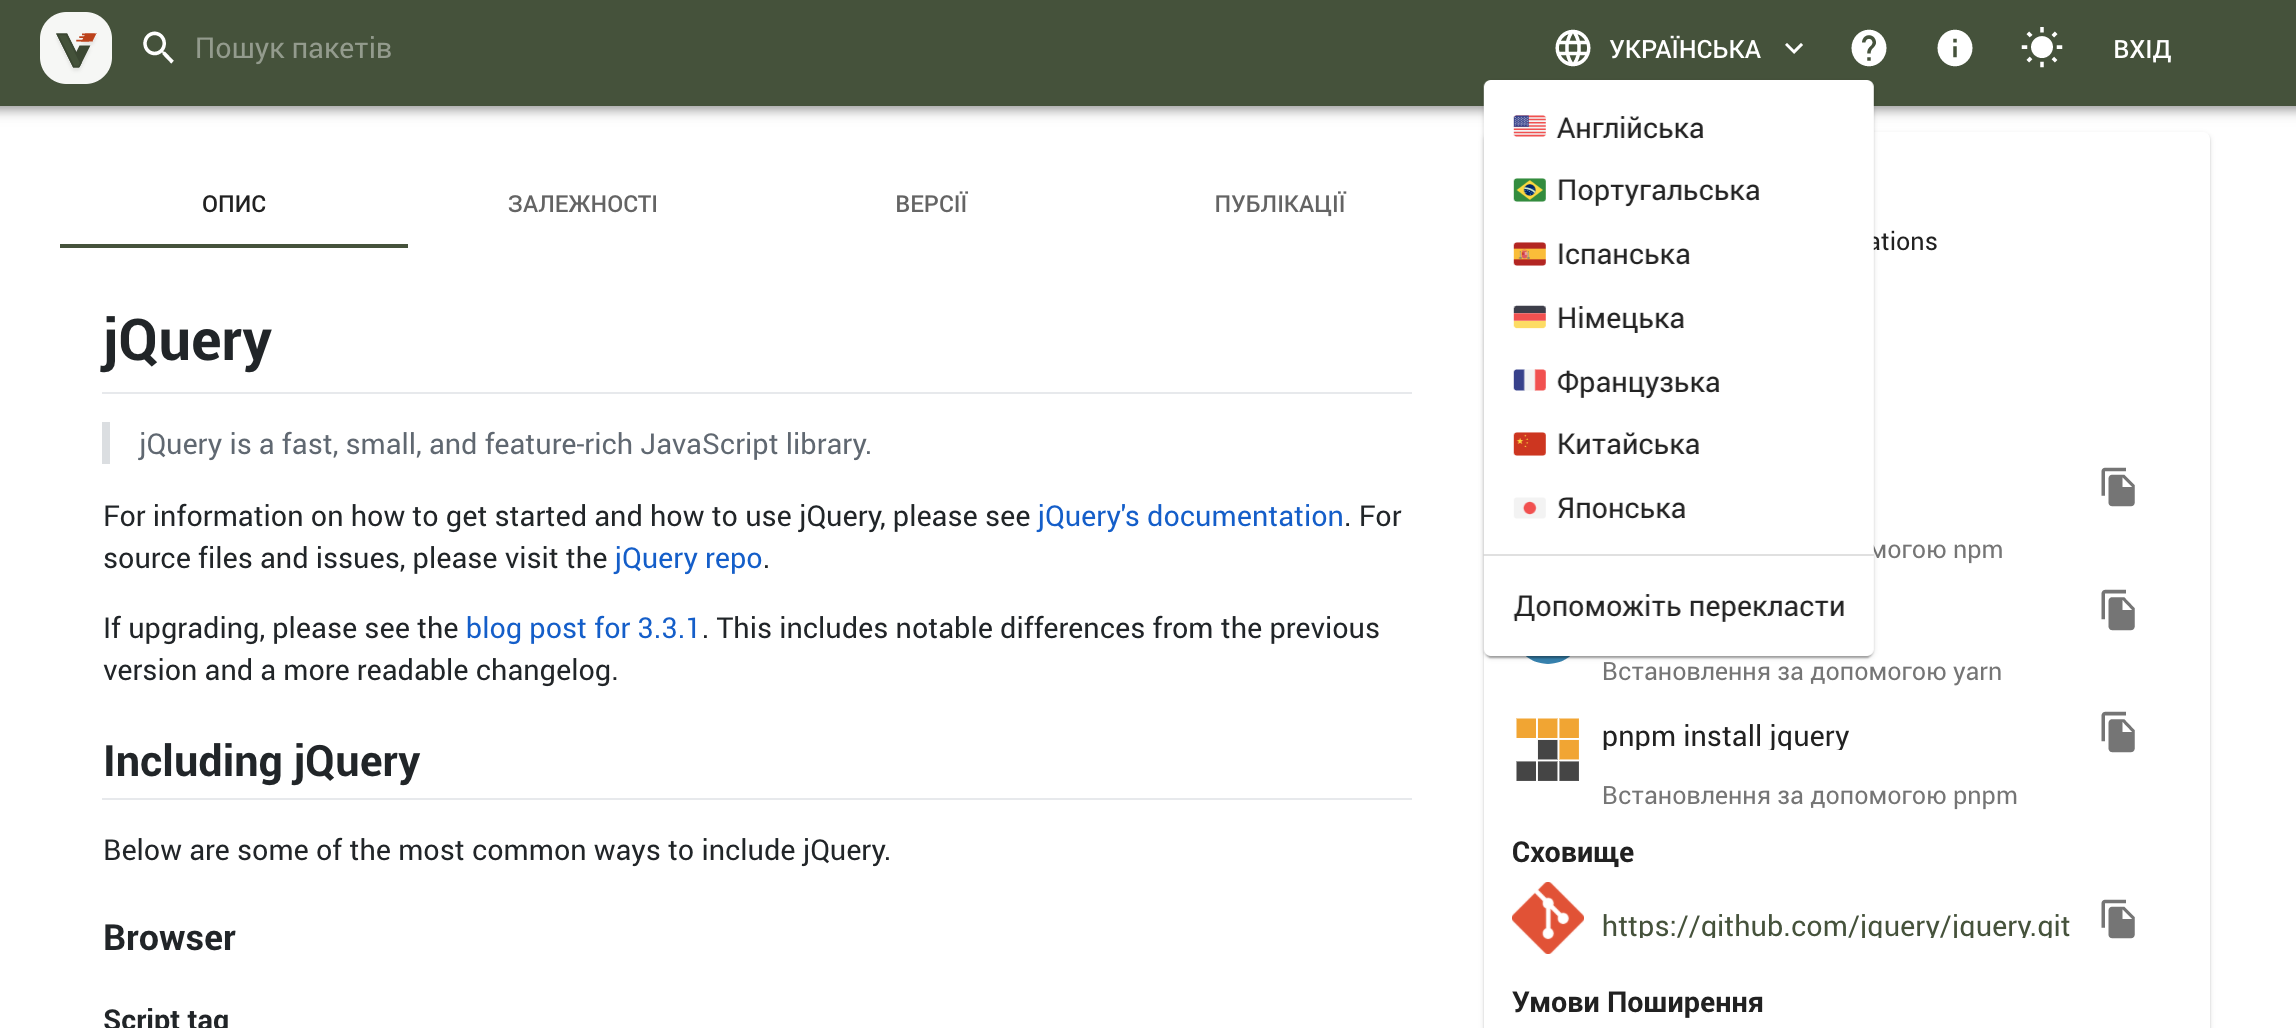Click the 'Including jQuery' heading
Image resolution: width=2296 pixels, height=1028 pixels.
(x=261, y=762)
